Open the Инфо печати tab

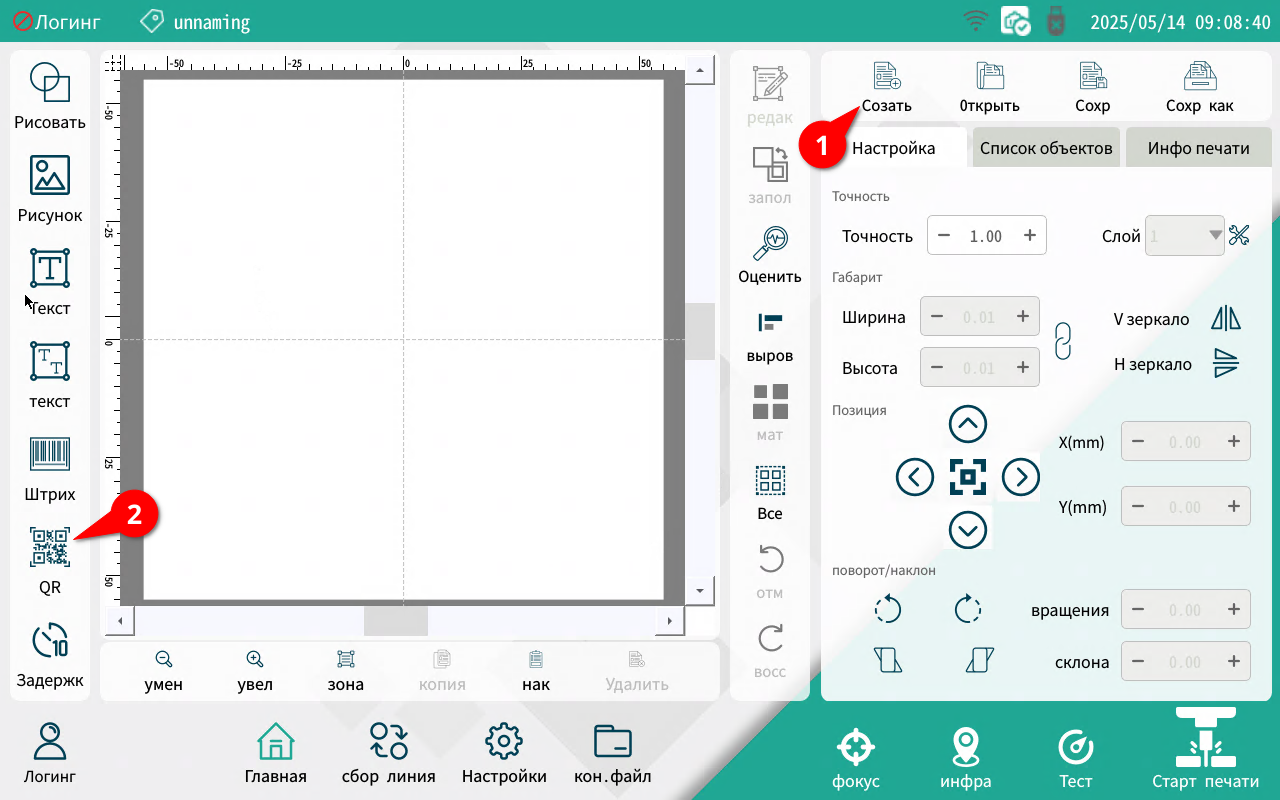click(1198, 148)
